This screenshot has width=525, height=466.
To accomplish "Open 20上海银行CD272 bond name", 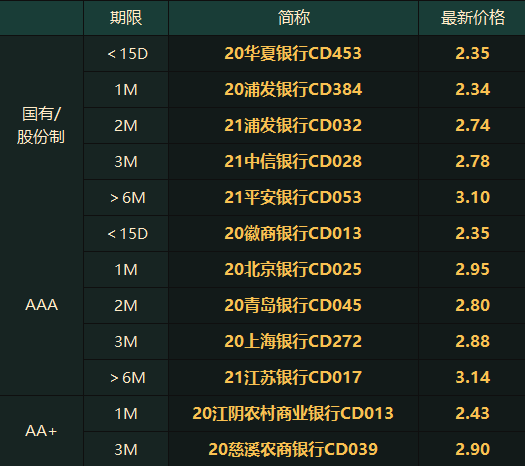I will (x=293, y=341).
